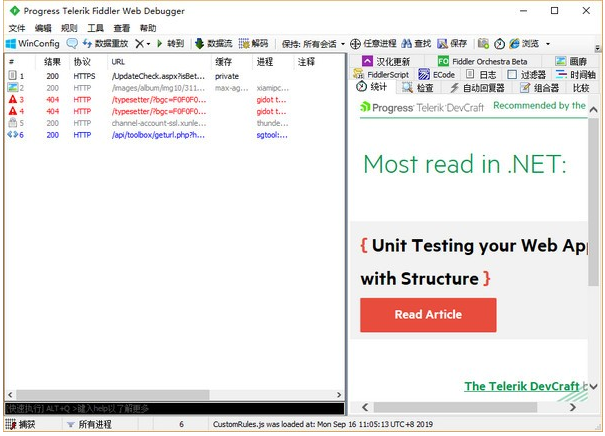Viewport: 605px width, 436px height.
Task: Click in the QuickExec command box
Action: 174,408
